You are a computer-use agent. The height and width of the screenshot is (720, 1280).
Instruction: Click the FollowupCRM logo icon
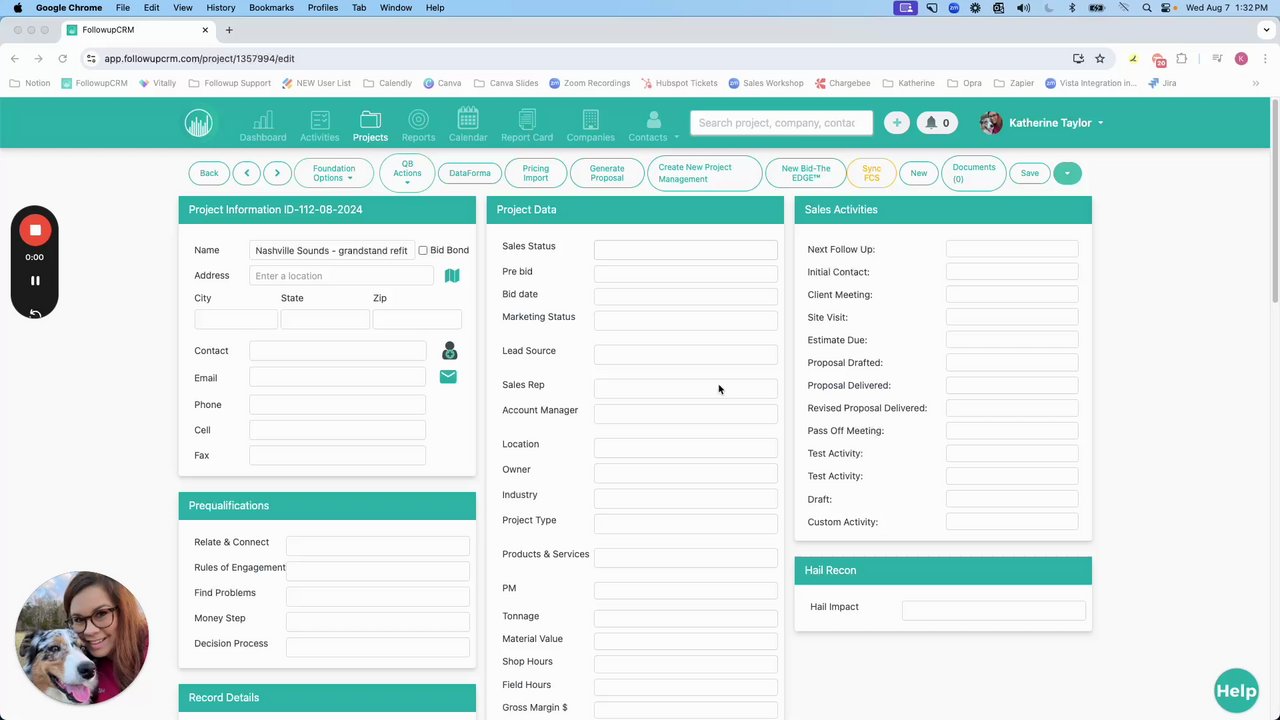198,123
